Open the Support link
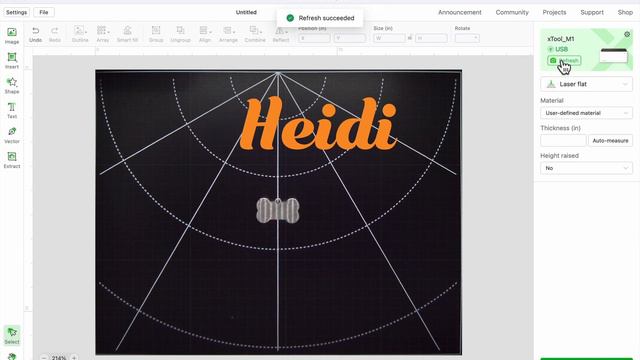This screenshot has height=360, width=640. 592,12
